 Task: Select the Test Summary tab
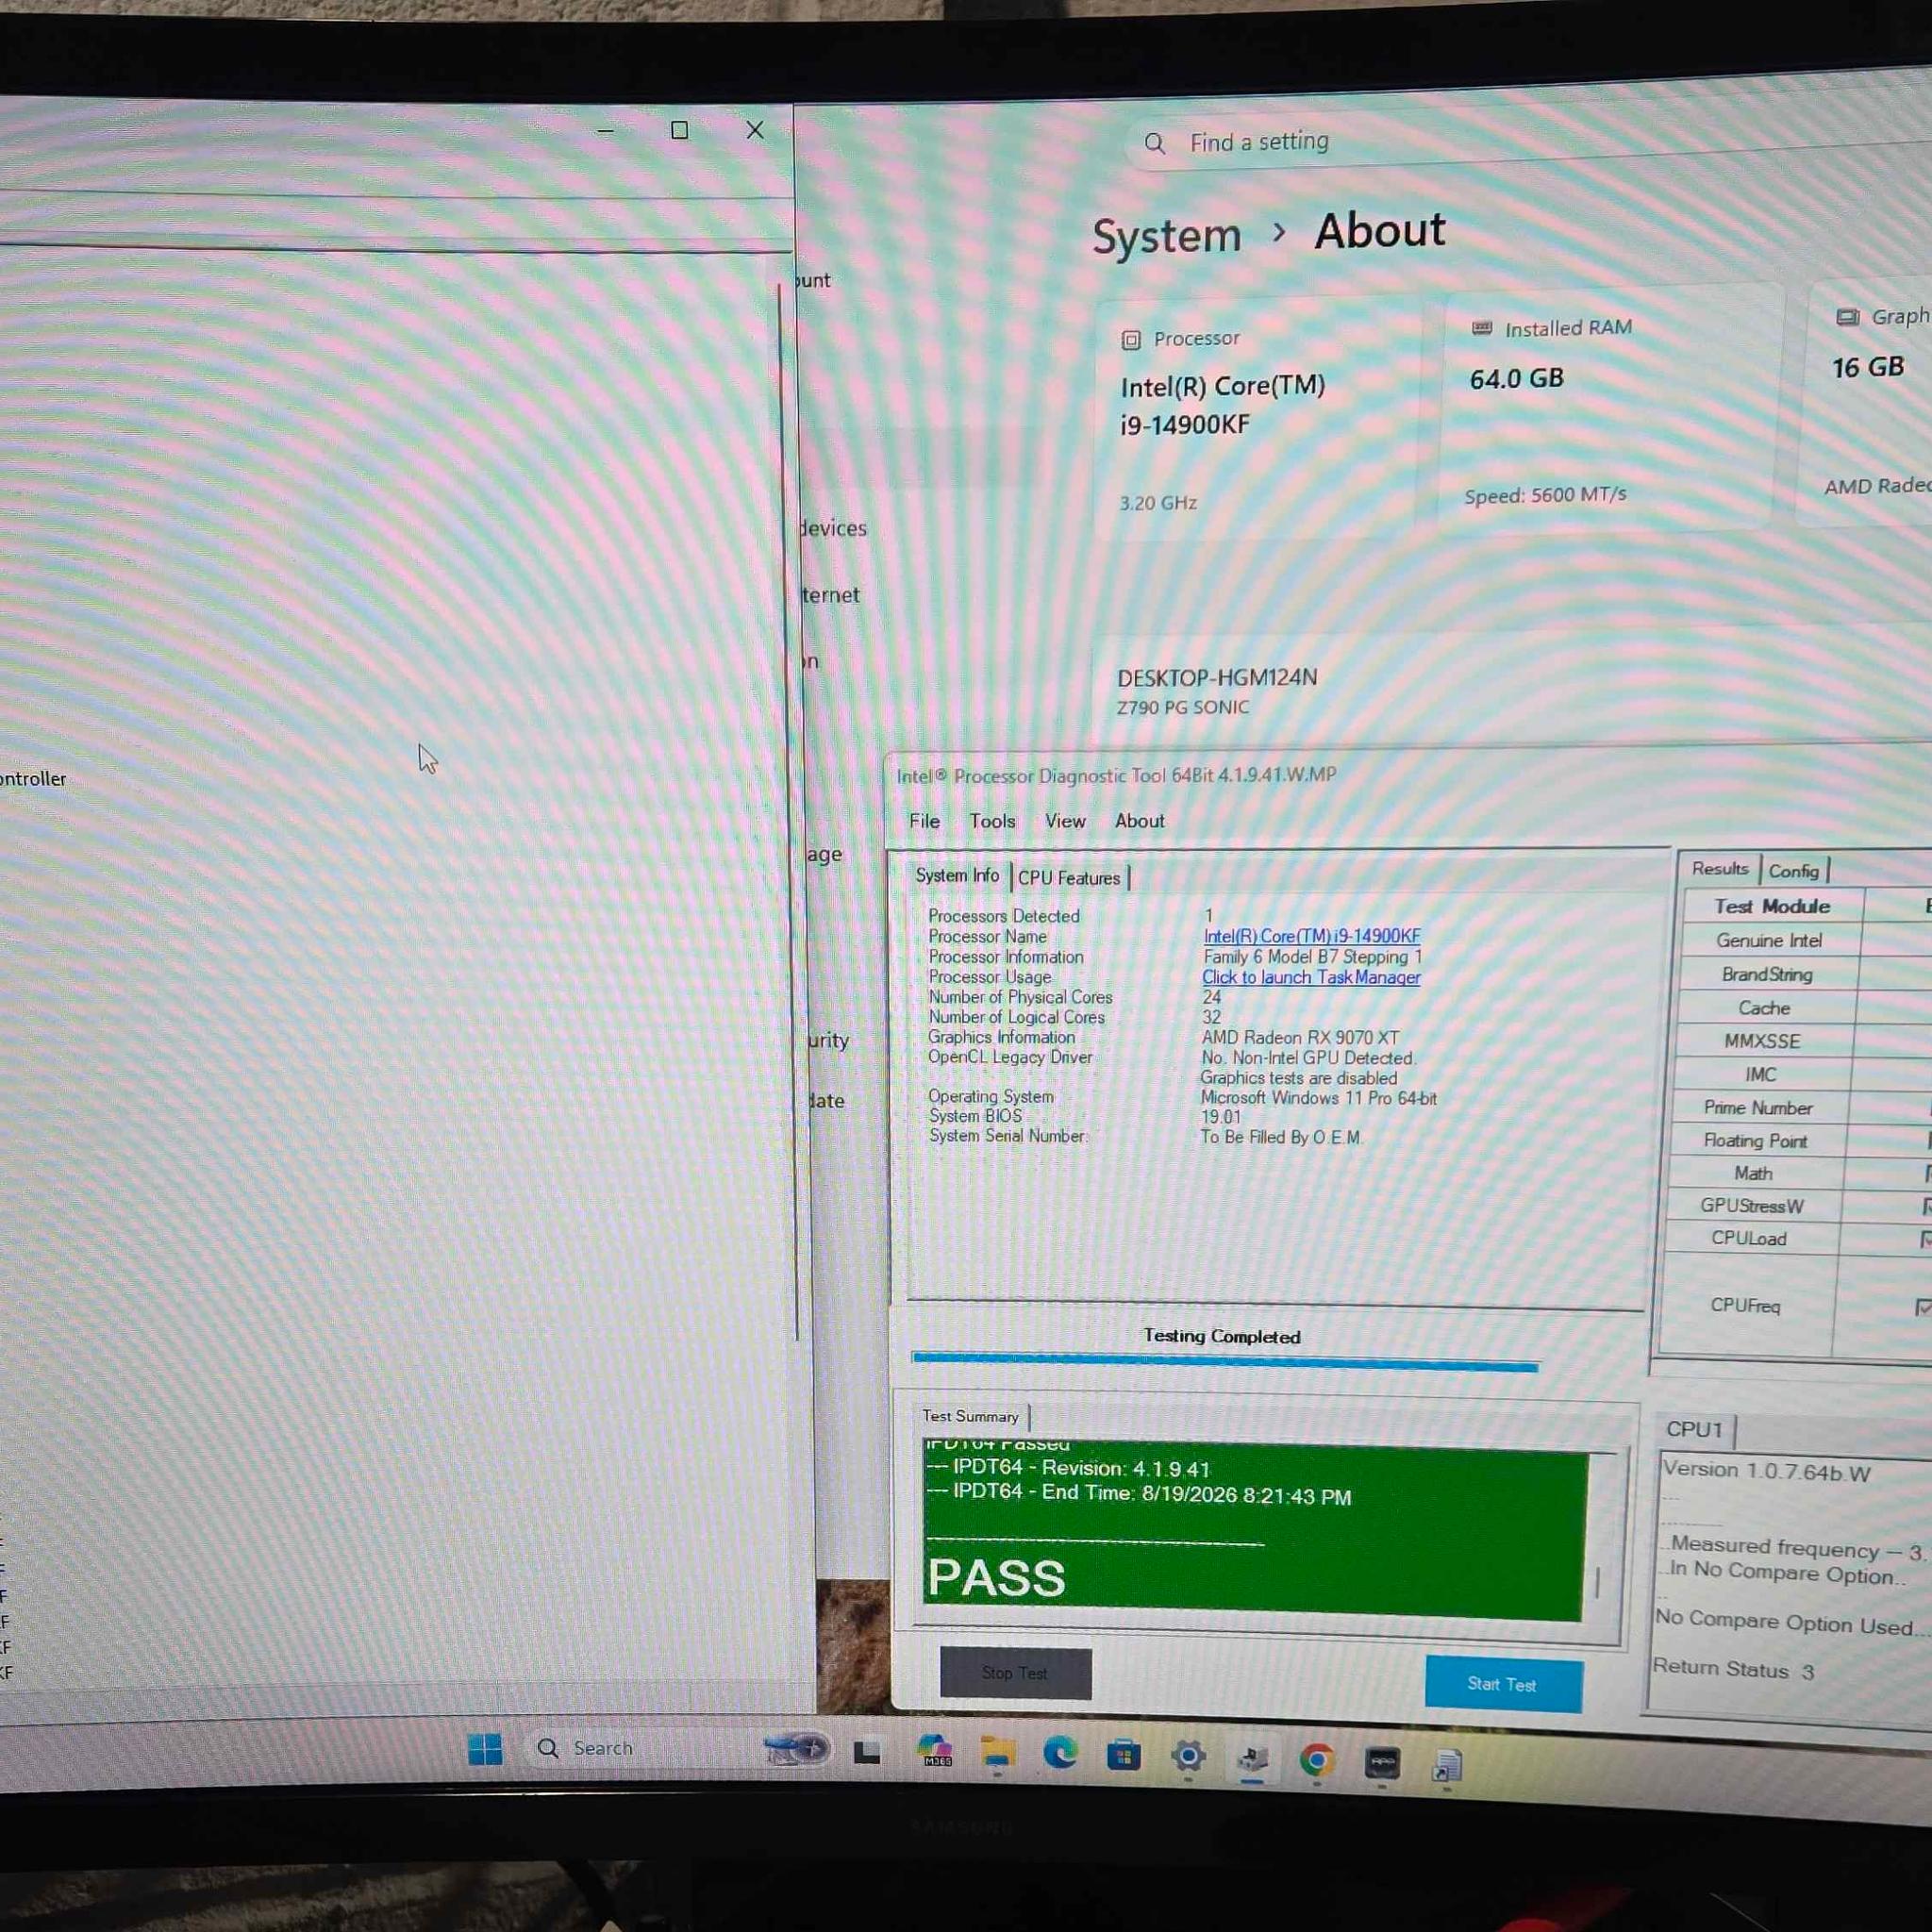(x=970, y=1416)
